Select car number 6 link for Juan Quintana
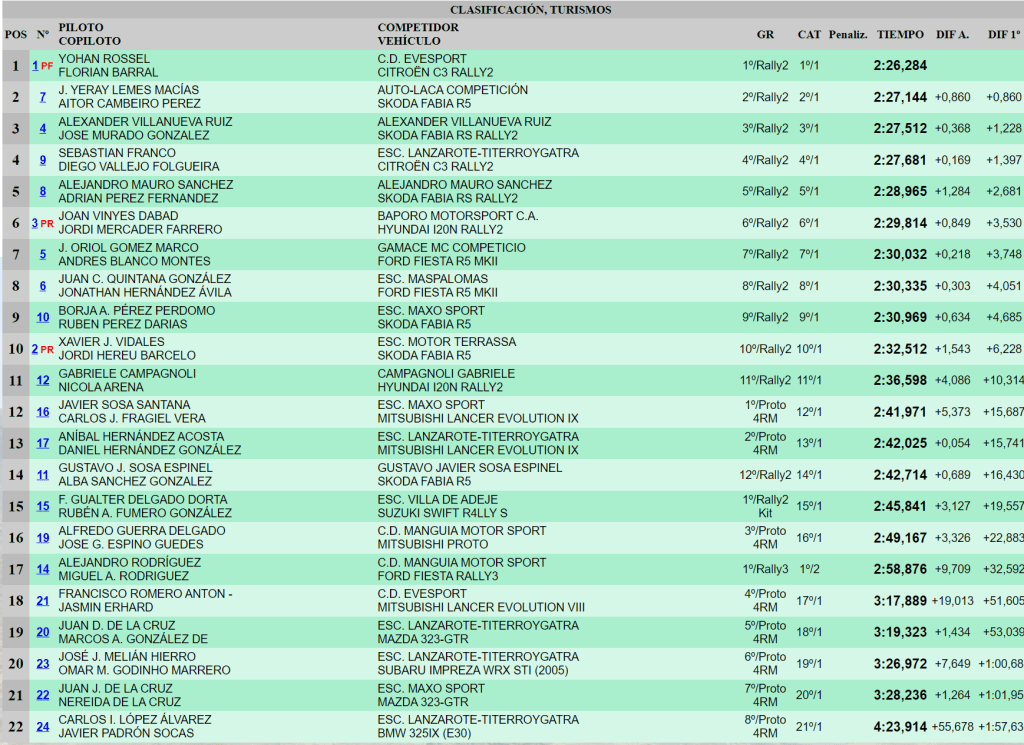The image size is (1024, 745). pyautogui.click(x=43, y=286)
